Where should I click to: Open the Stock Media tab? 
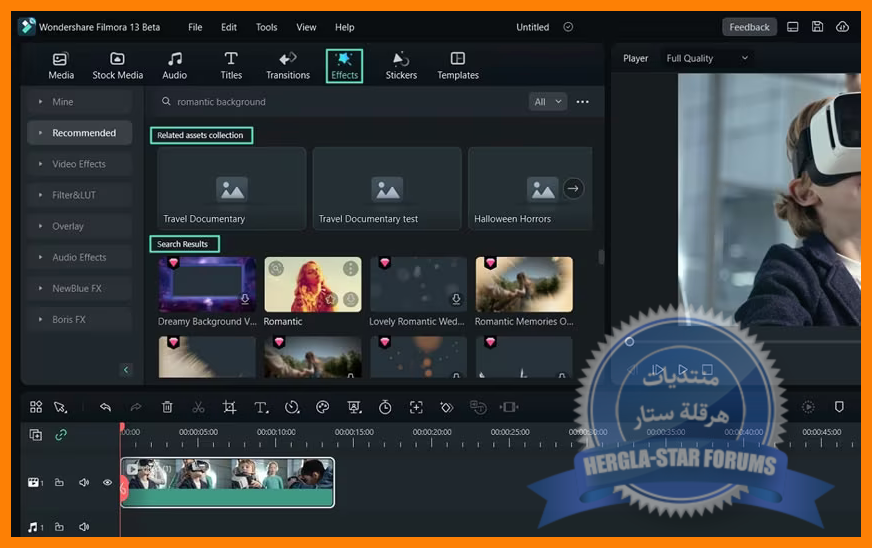click(117, 66)
